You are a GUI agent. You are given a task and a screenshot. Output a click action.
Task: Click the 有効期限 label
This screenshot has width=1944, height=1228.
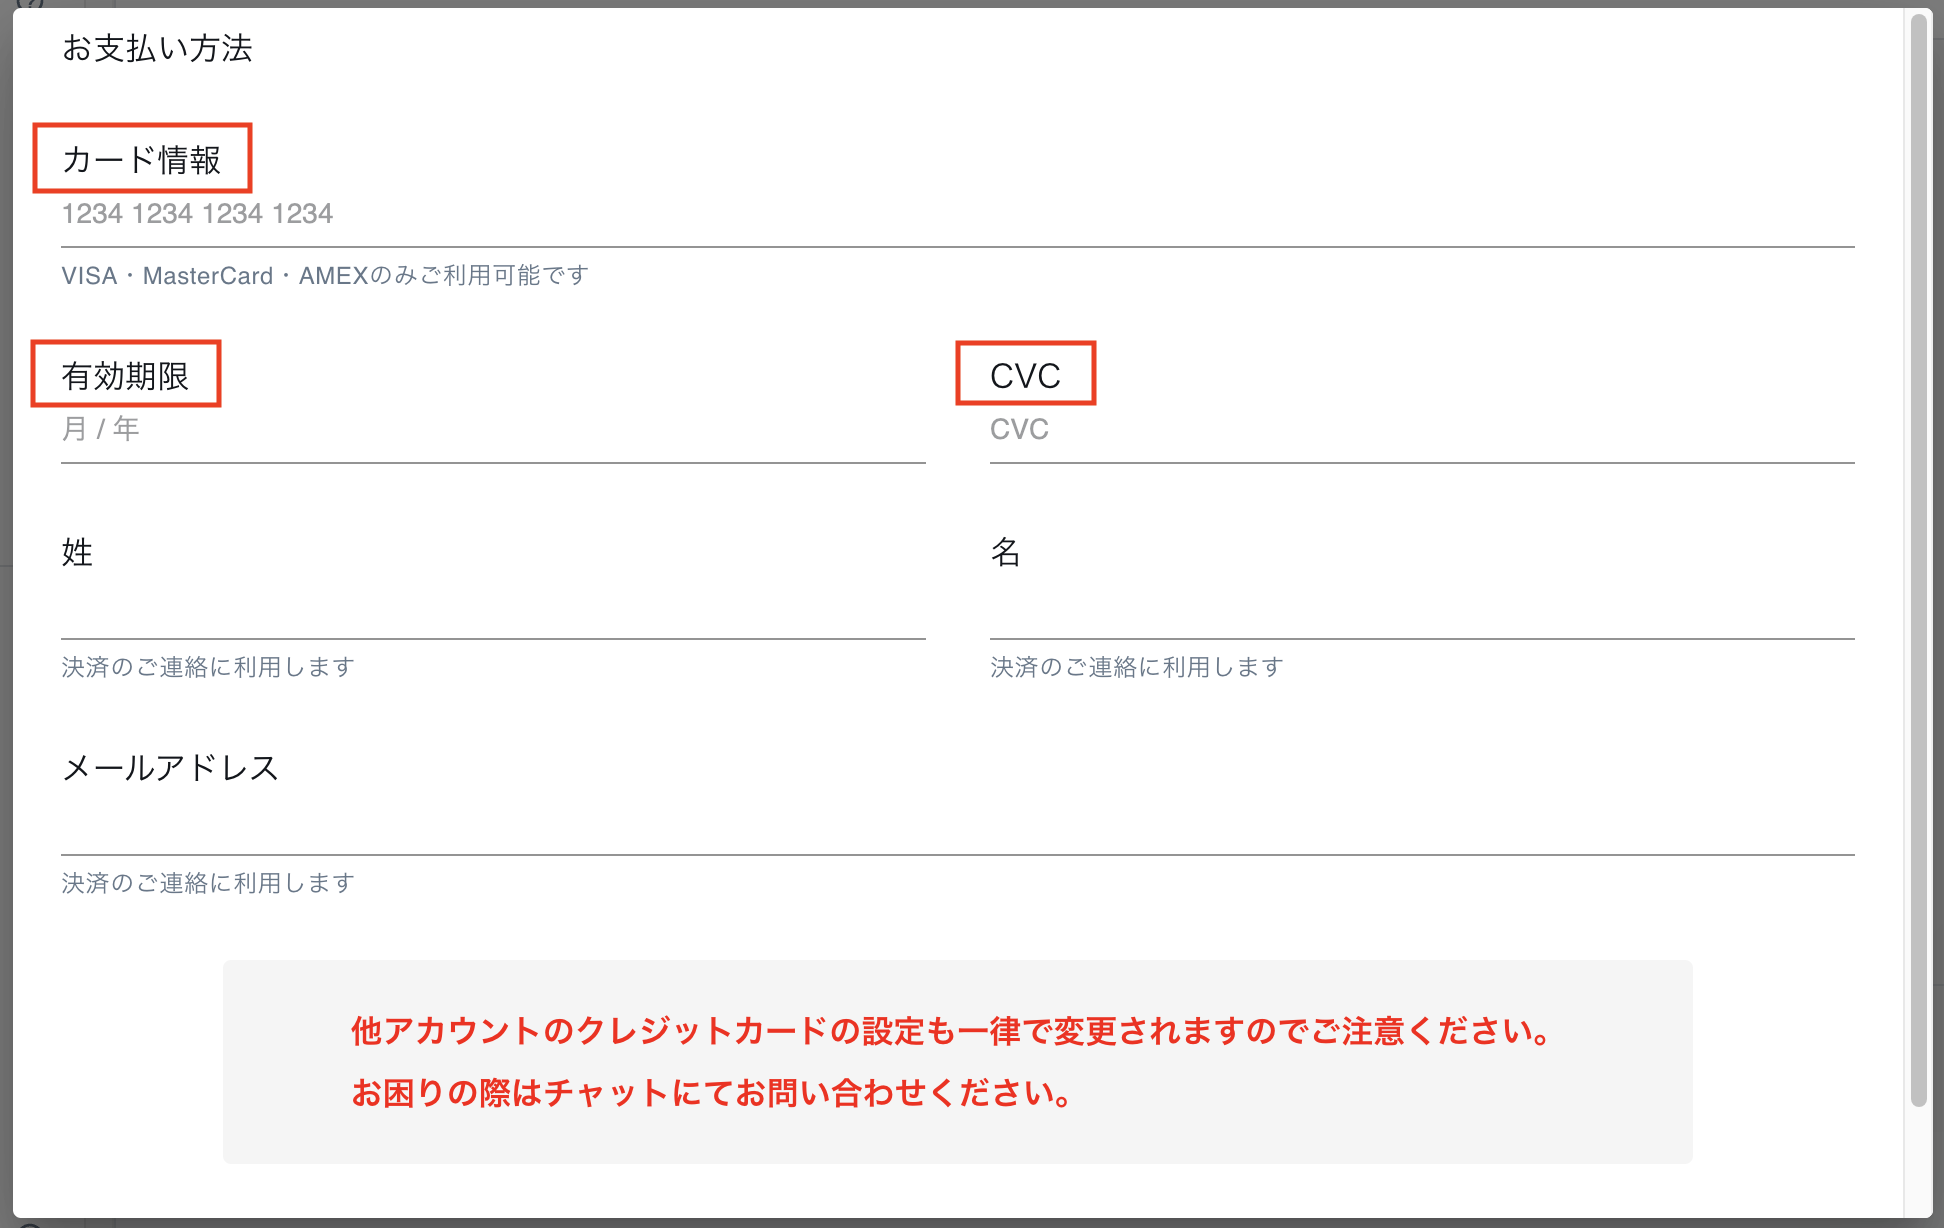pos(125,376)
